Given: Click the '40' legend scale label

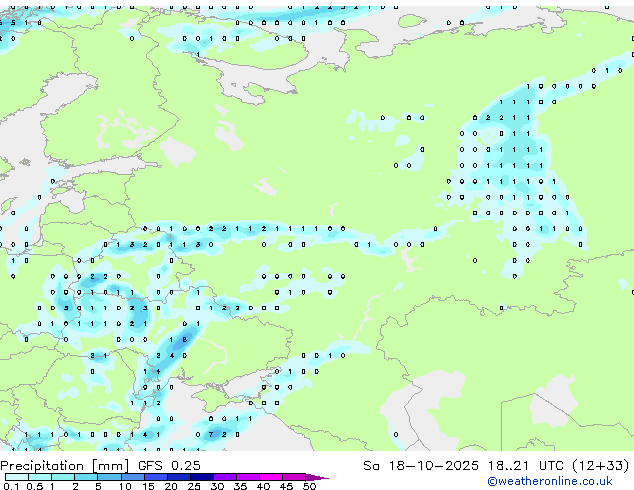Looking at the screenshot, I should click(263, 486).
